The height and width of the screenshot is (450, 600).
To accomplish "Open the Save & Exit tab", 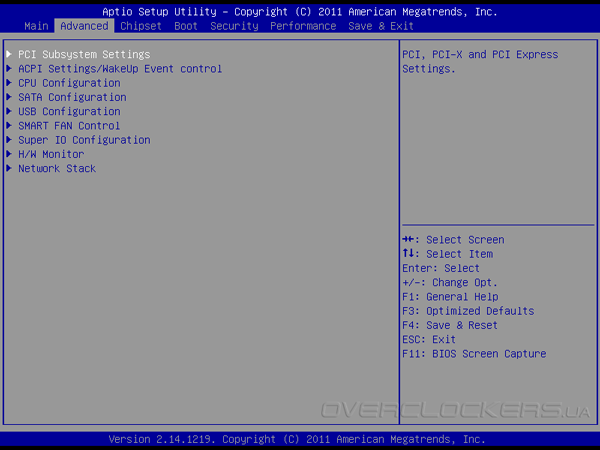I will pos(381,26).
